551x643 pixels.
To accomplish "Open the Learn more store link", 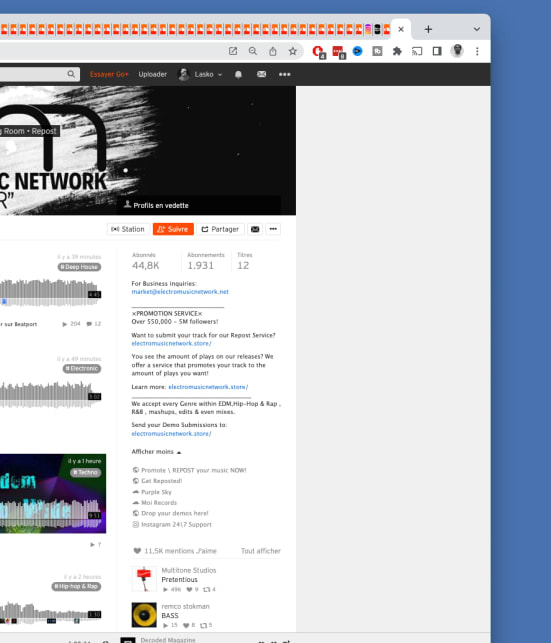I will tap(208, 387).
